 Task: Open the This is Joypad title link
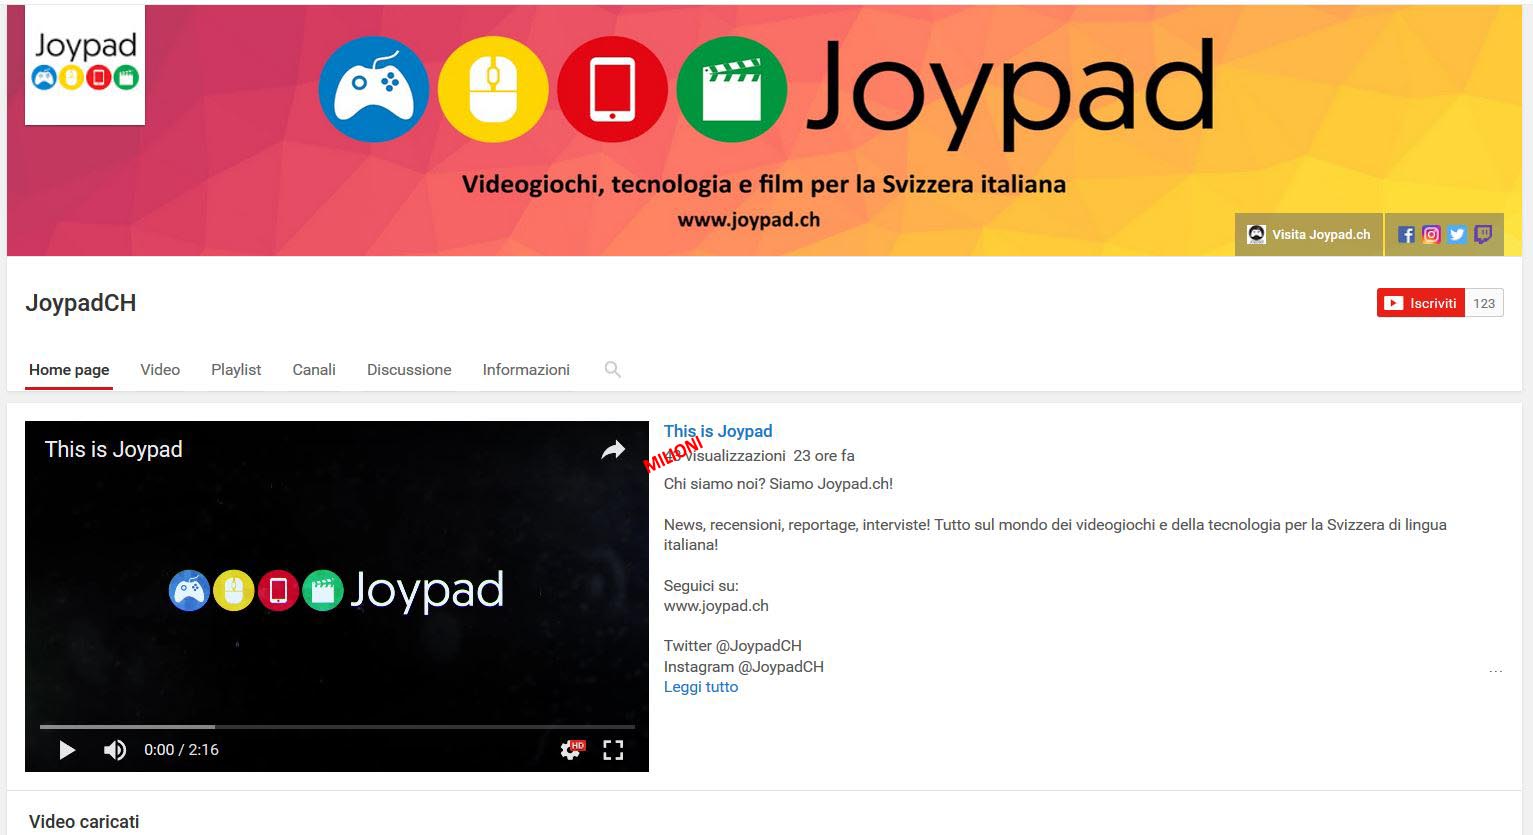(718, 431)
